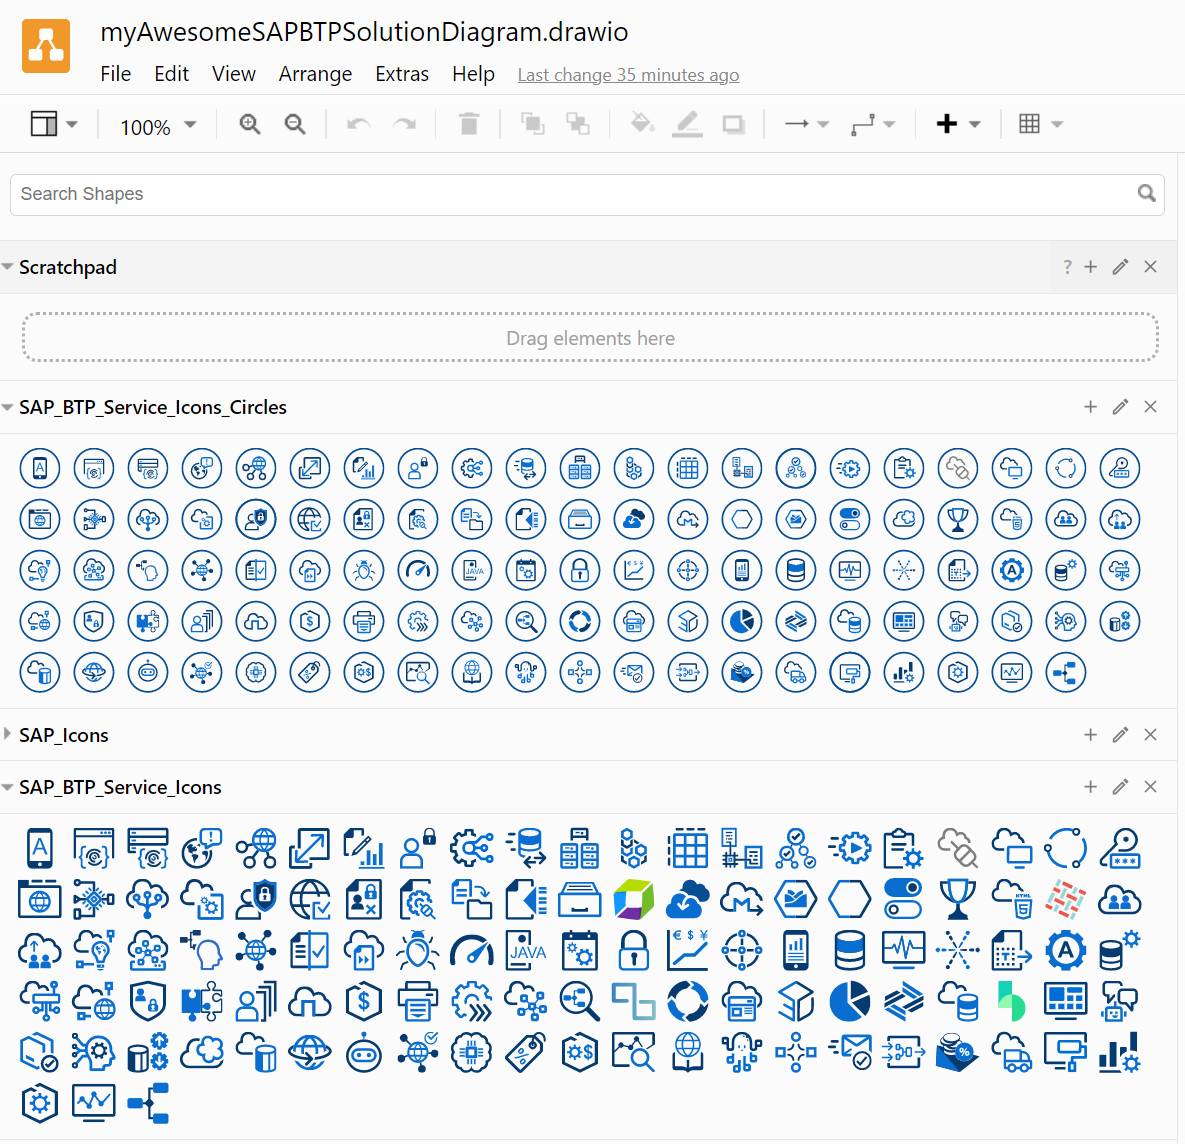Open the zoom level 100% dropdown
The image size is (1185, 1144).
(158, 127)
